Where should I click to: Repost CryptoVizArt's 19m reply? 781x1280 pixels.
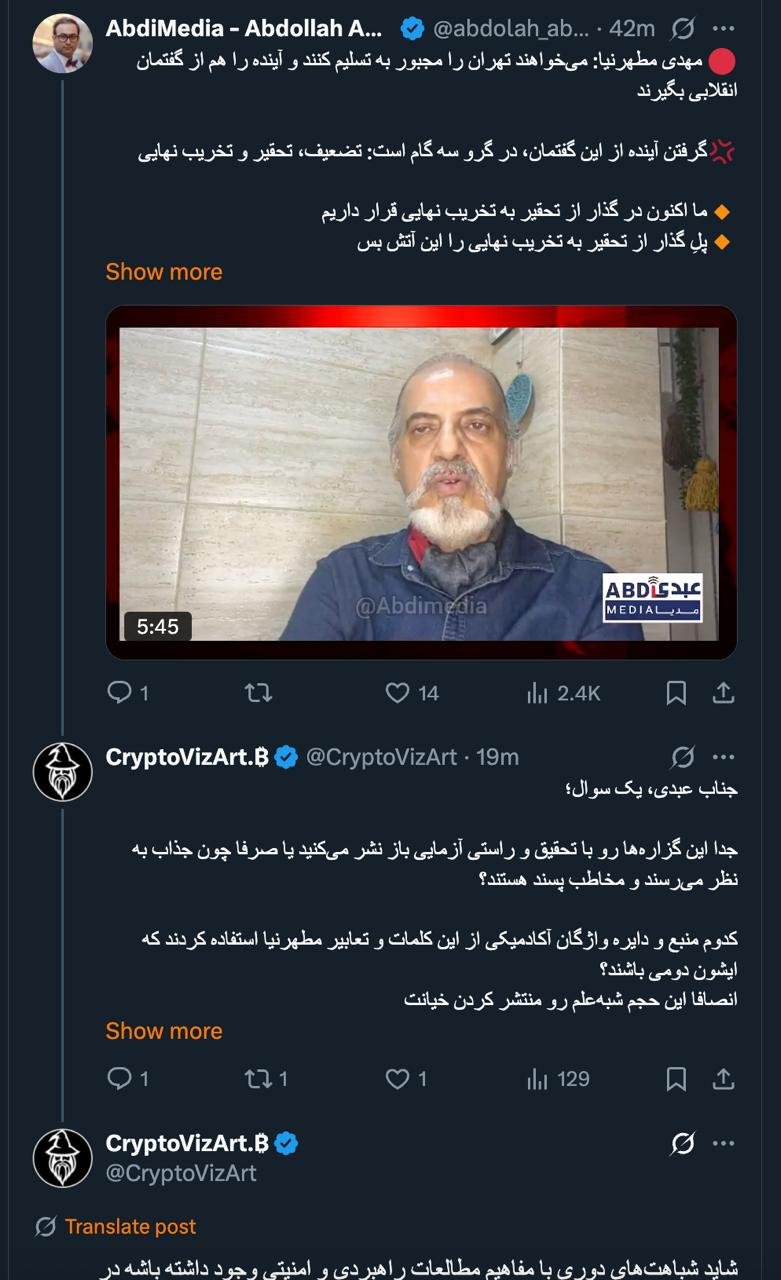point(258,1079)
